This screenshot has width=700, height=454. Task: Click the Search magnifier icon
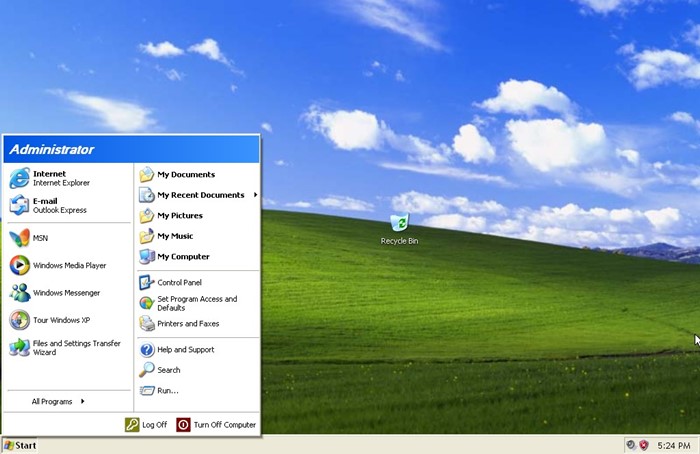(146, 370)
